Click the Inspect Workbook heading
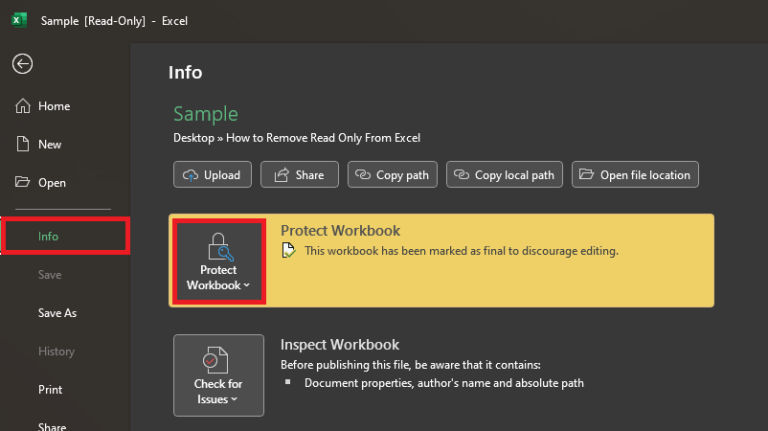The height and width of the screenshot is (431, 768). [x=340, y=344]
